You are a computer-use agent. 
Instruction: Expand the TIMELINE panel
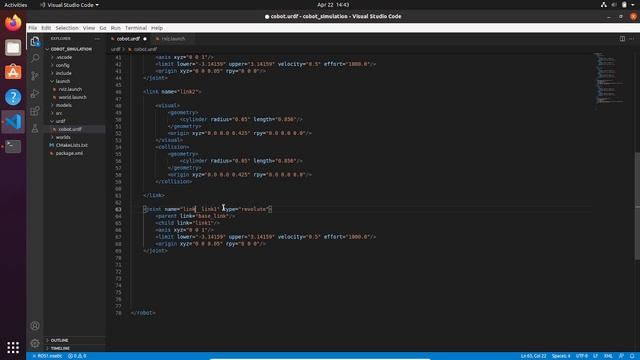[x=60, y=348]
